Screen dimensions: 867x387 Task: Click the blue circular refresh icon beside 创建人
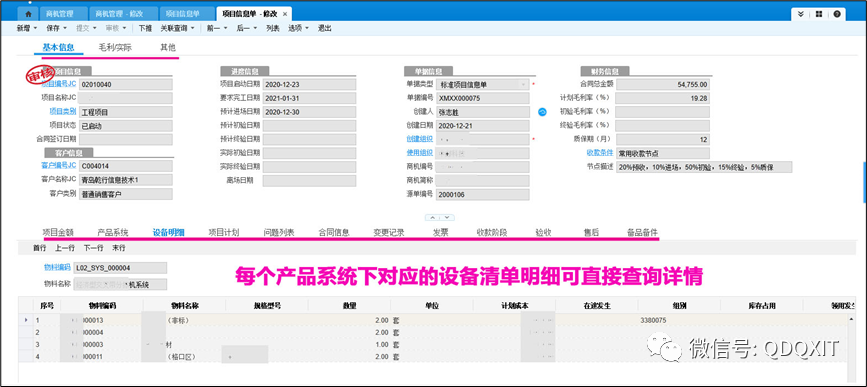(x=542, y=112)
